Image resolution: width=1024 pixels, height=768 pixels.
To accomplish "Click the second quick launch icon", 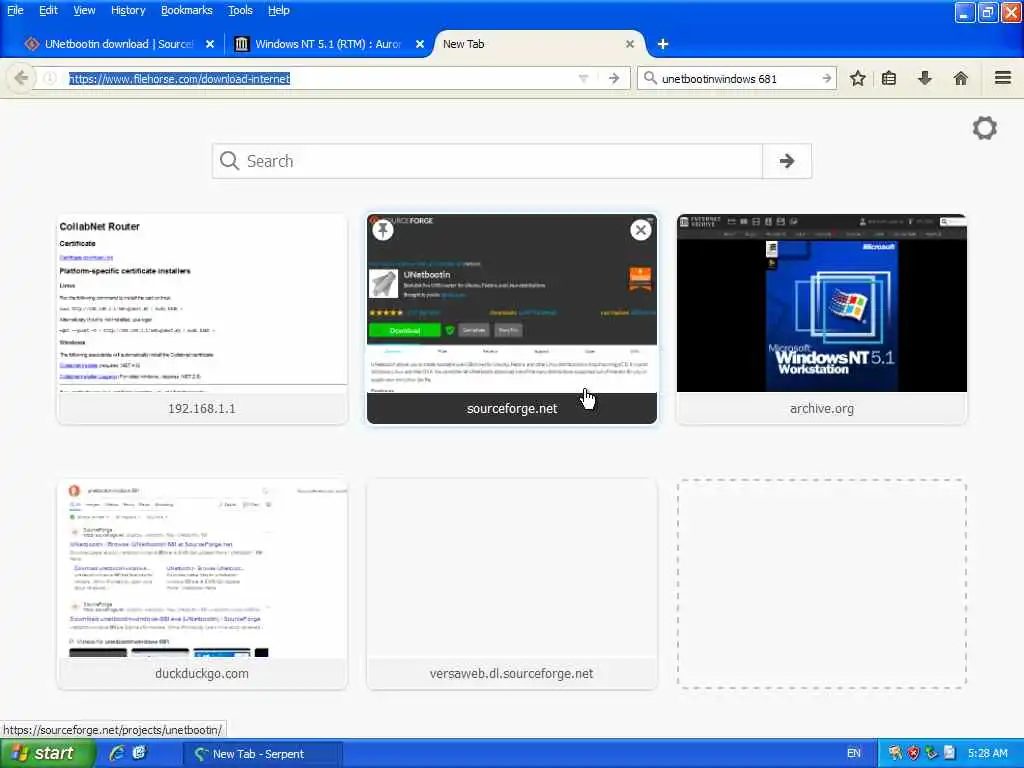I will (139, 753).
